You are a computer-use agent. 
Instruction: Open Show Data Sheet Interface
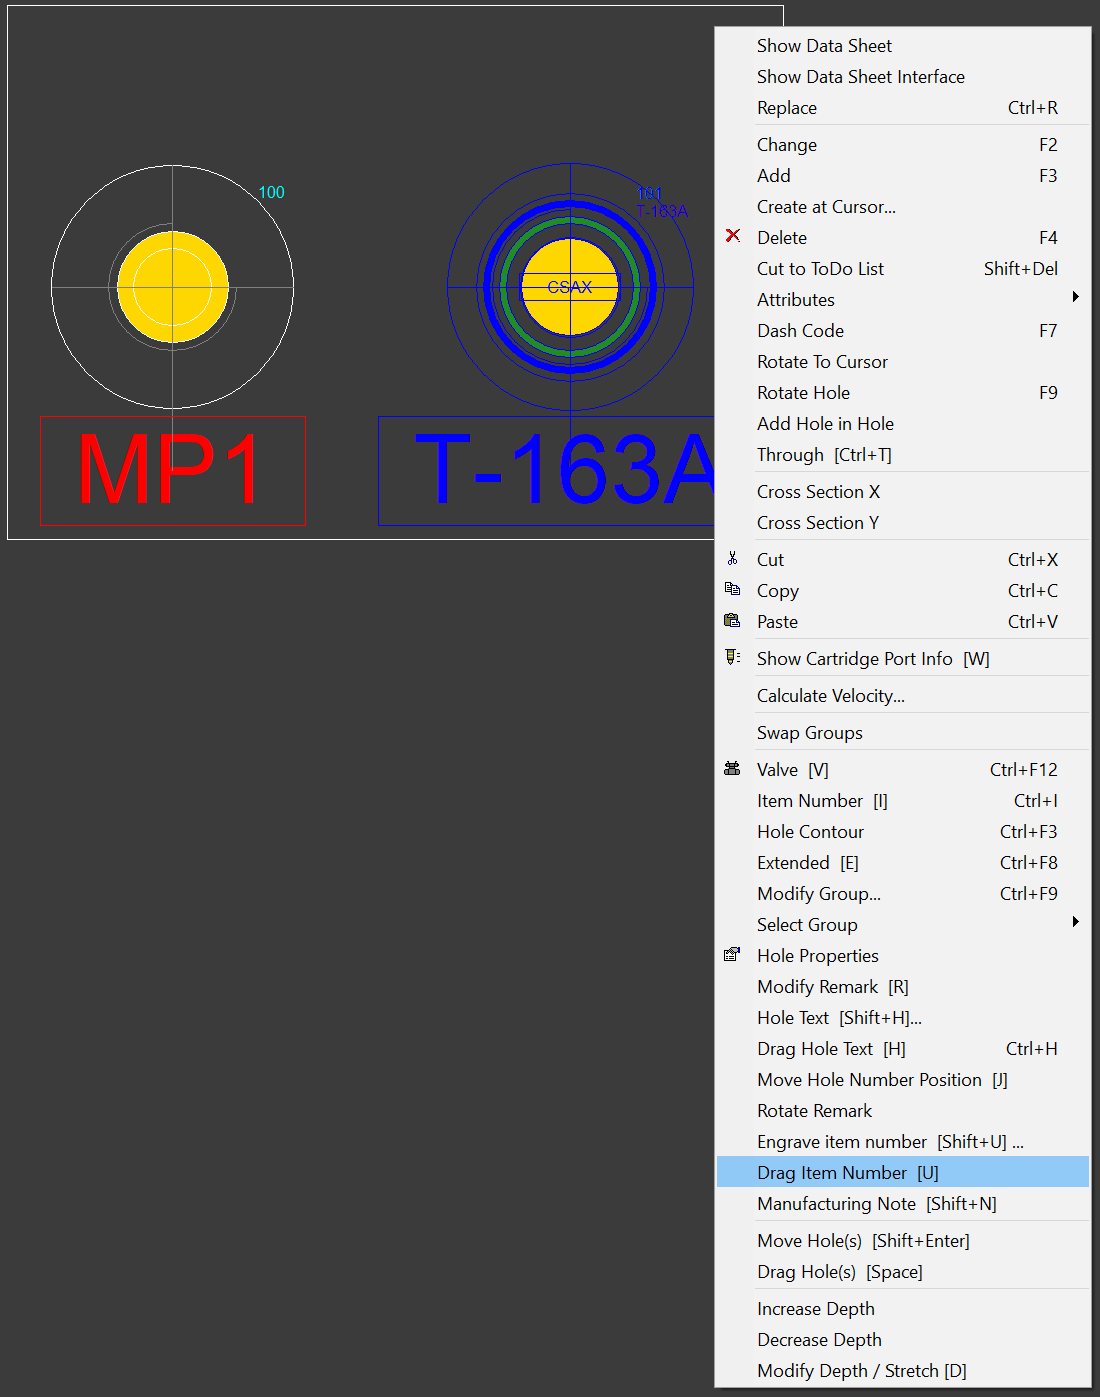pos(903,77)
